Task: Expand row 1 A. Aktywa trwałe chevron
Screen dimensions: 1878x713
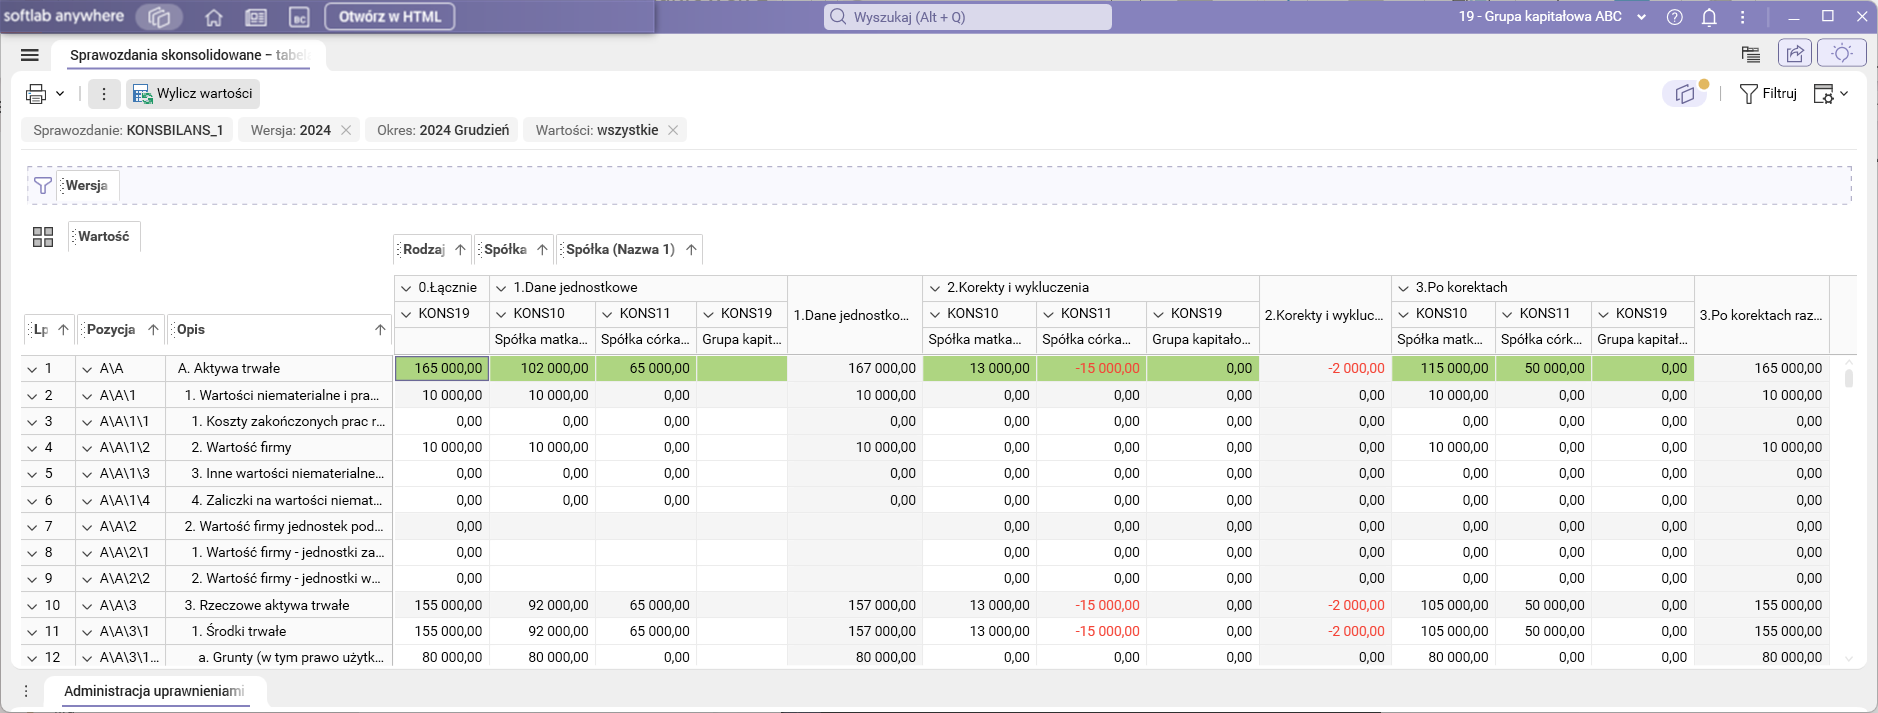Action: tap(32, 369)
